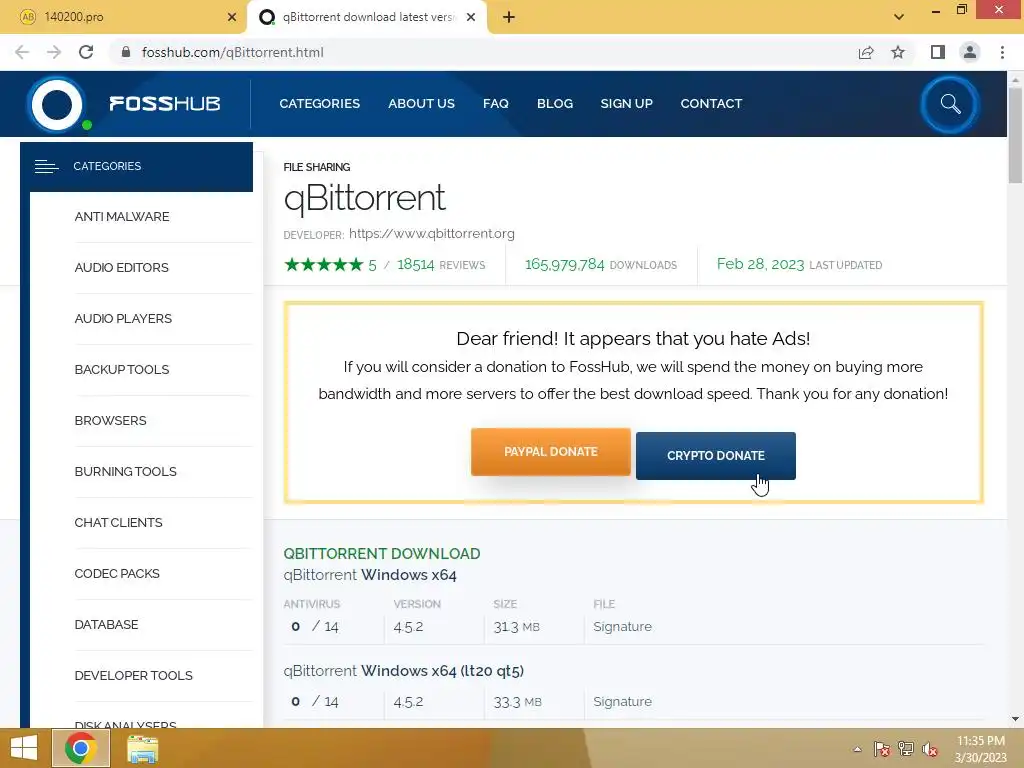Click the muted volume tray icon
Image resolution: width=1024 pixels, height=768 pixels.
point(929,749)
